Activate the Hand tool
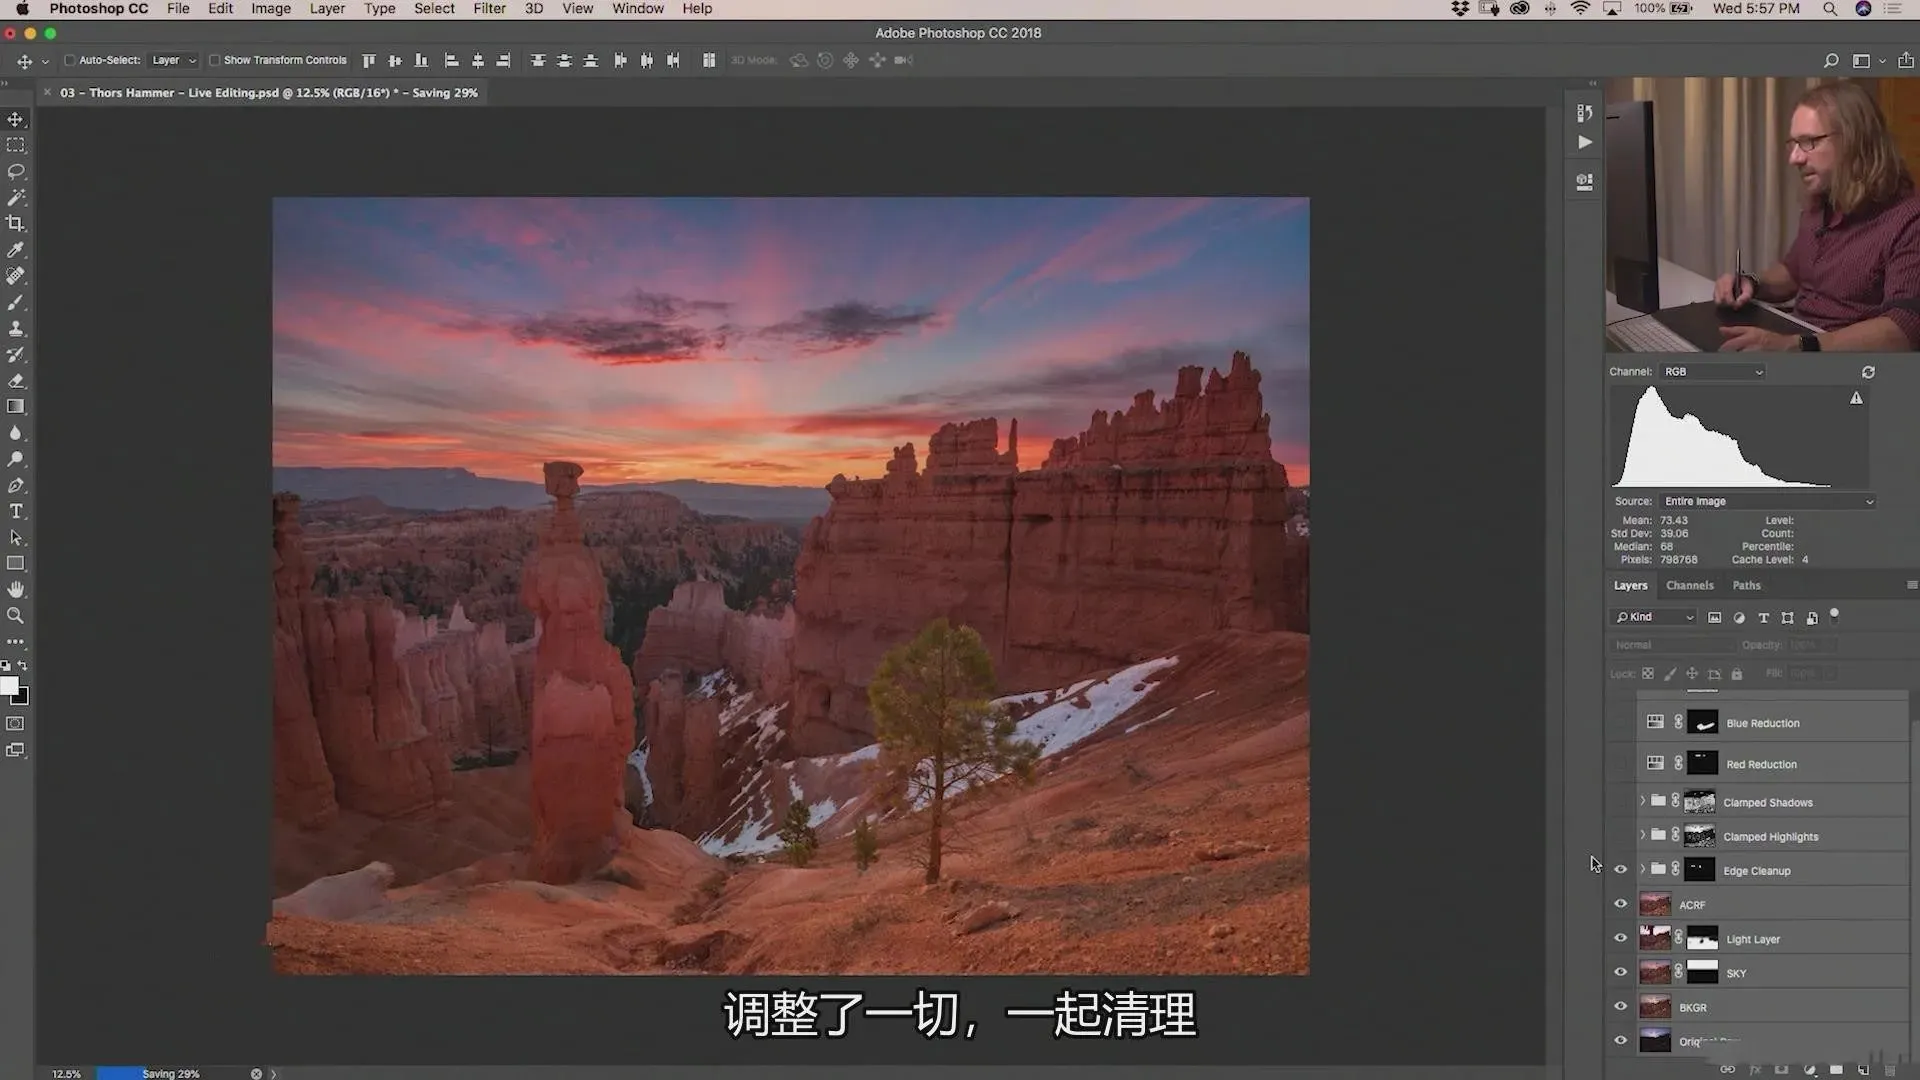This screenshot has height=1080, width=1920. 16,589
